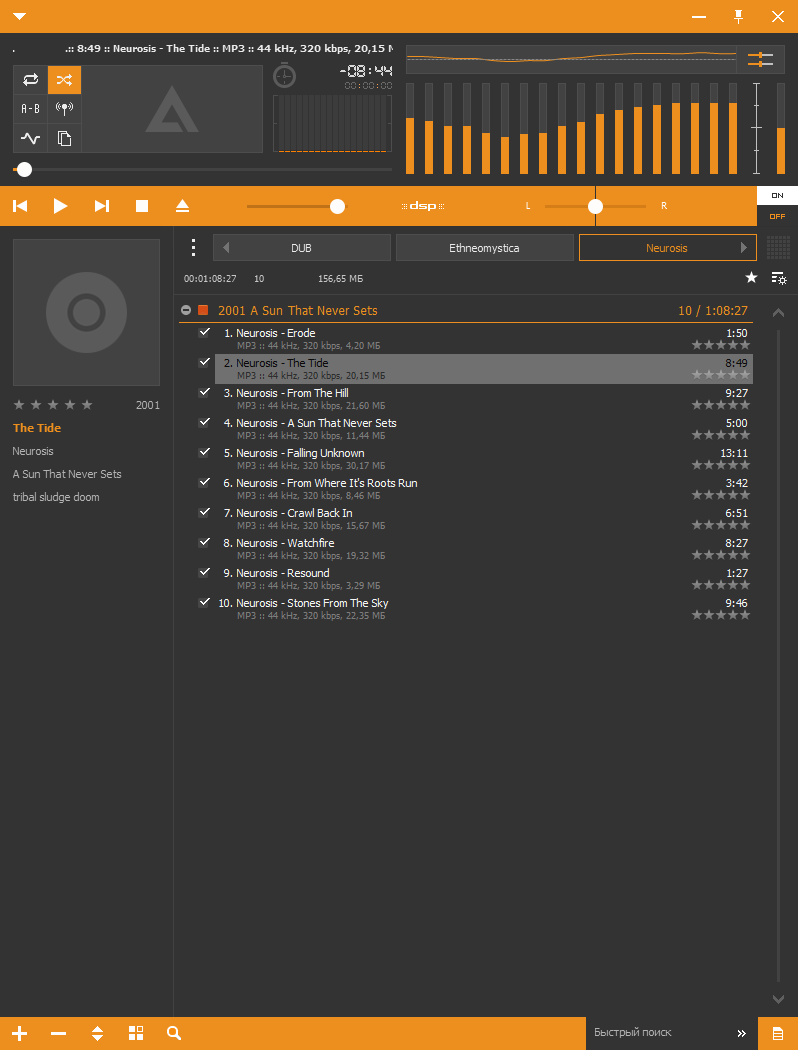Turn the equalizer OFF
The height and width of the screenshot is (1050, 798).
[777, 216]
